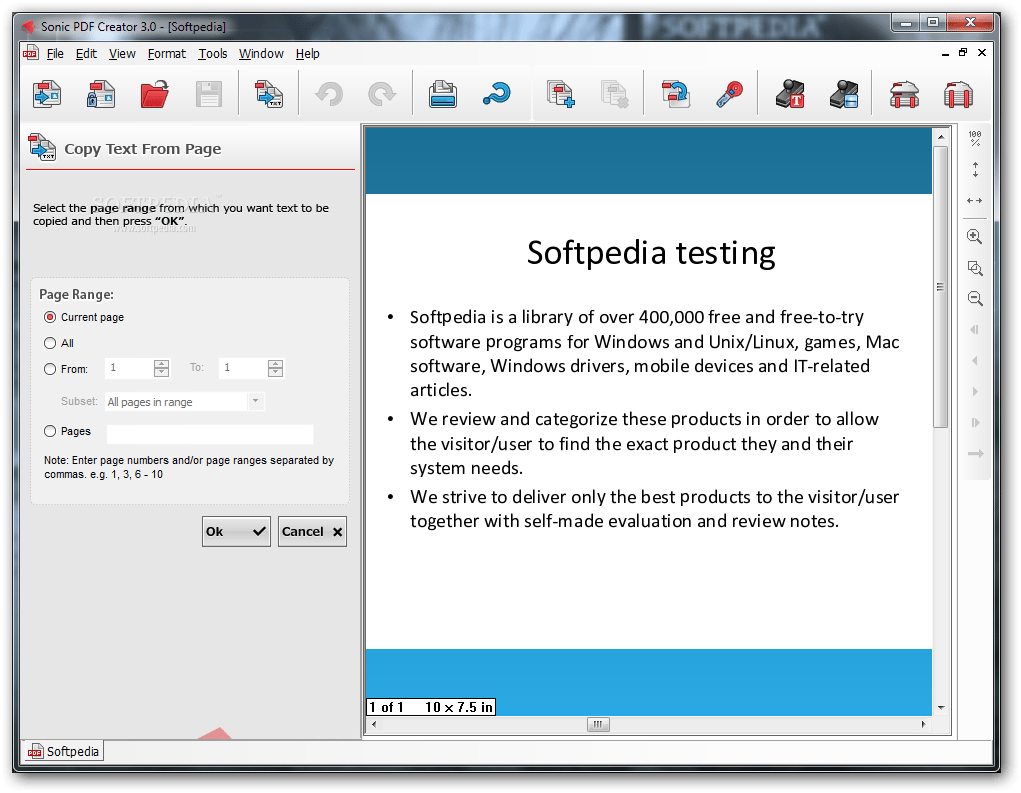Open a file with the red folder icon

(x=155, y=95)
